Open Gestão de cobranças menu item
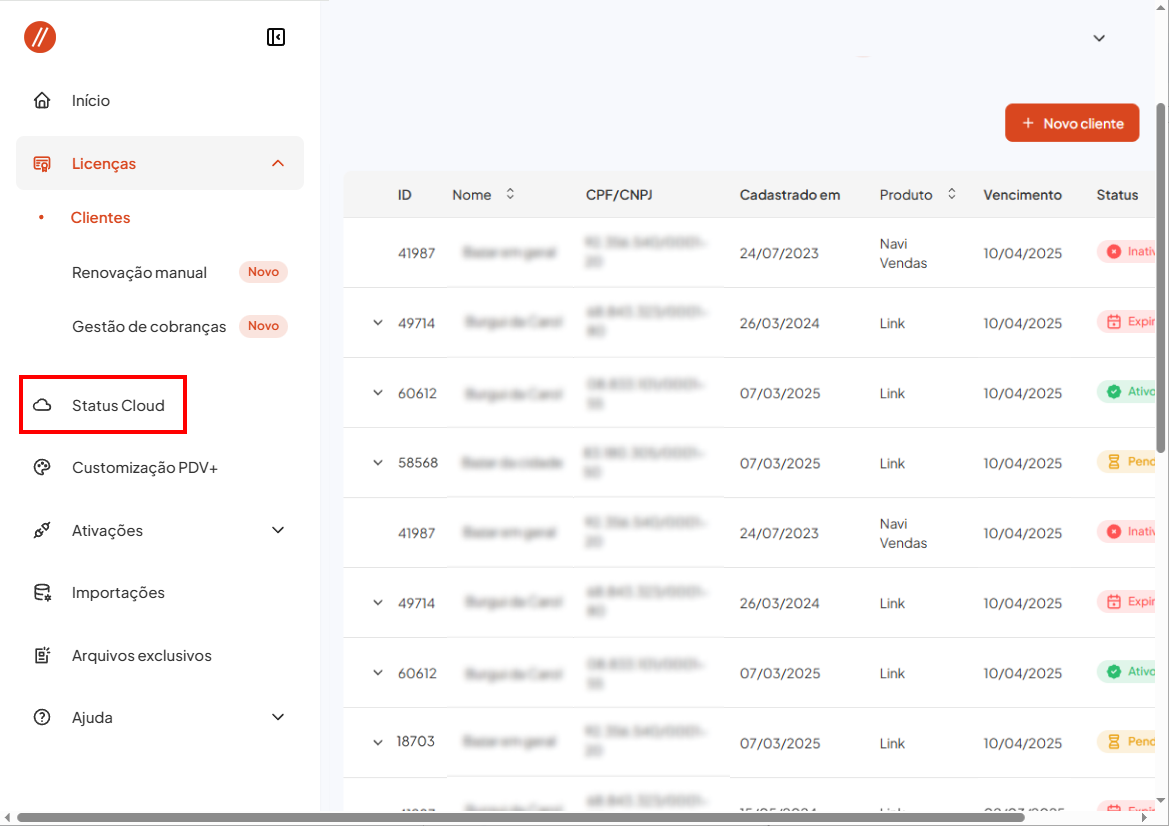Viewport: 1169px width, 826px height. (x=149, y=327)
